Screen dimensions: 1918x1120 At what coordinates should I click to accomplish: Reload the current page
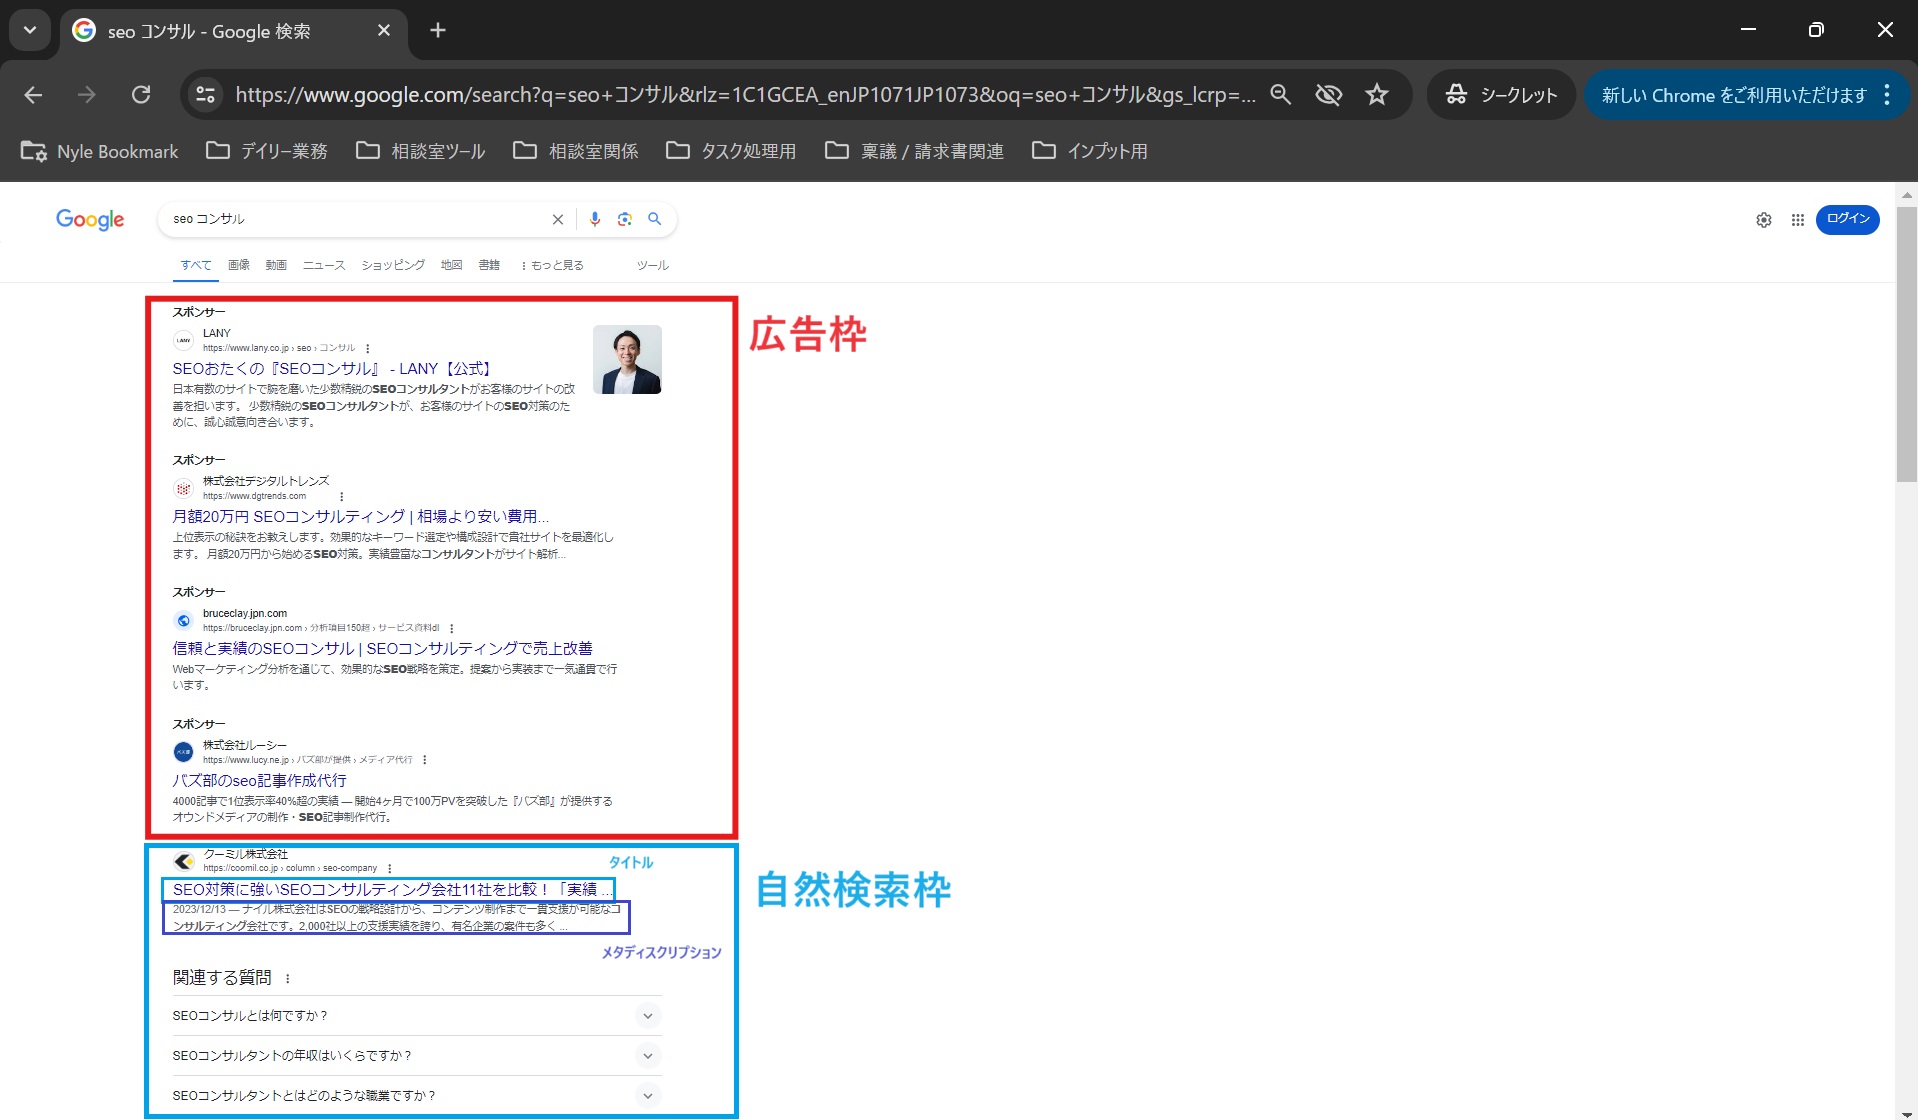click(141, 95)
